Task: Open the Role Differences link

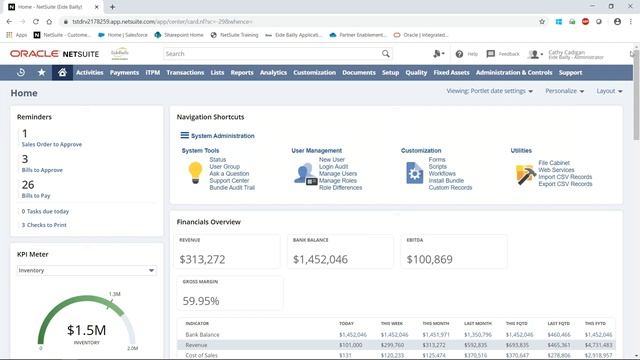Action: coord(340,187)
